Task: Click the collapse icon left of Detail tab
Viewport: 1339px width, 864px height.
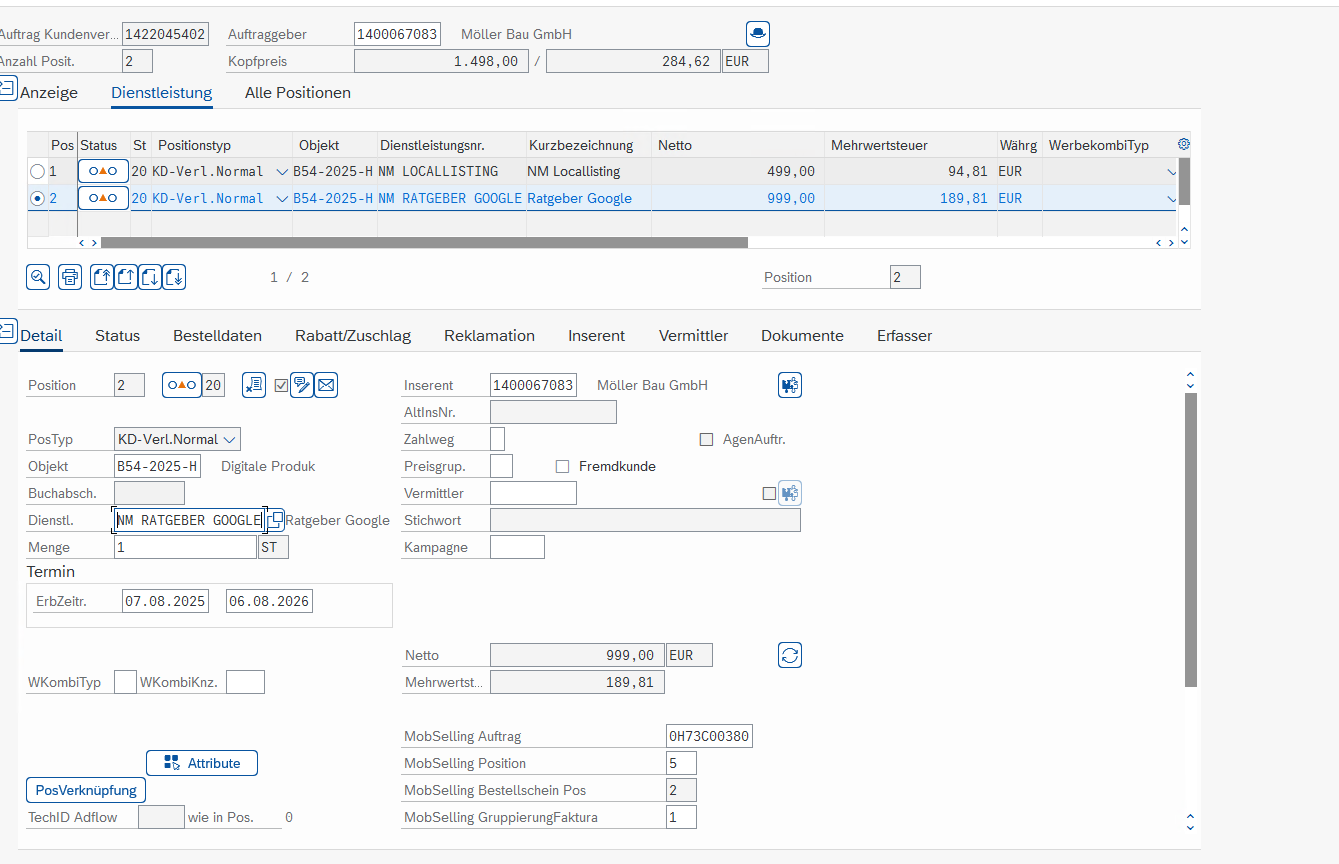Action: (8, 329)
